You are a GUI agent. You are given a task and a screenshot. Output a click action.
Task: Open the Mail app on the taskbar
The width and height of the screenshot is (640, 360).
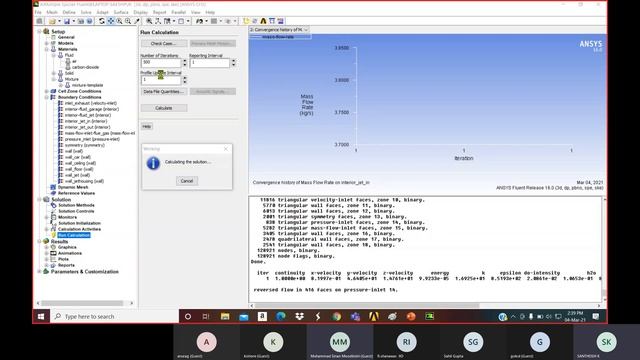[x=244, y=316]
